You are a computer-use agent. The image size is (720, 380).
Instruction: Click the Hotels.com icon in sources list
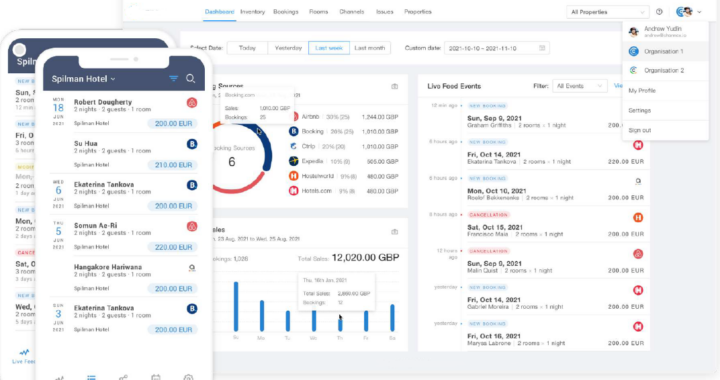pos(293,190)
